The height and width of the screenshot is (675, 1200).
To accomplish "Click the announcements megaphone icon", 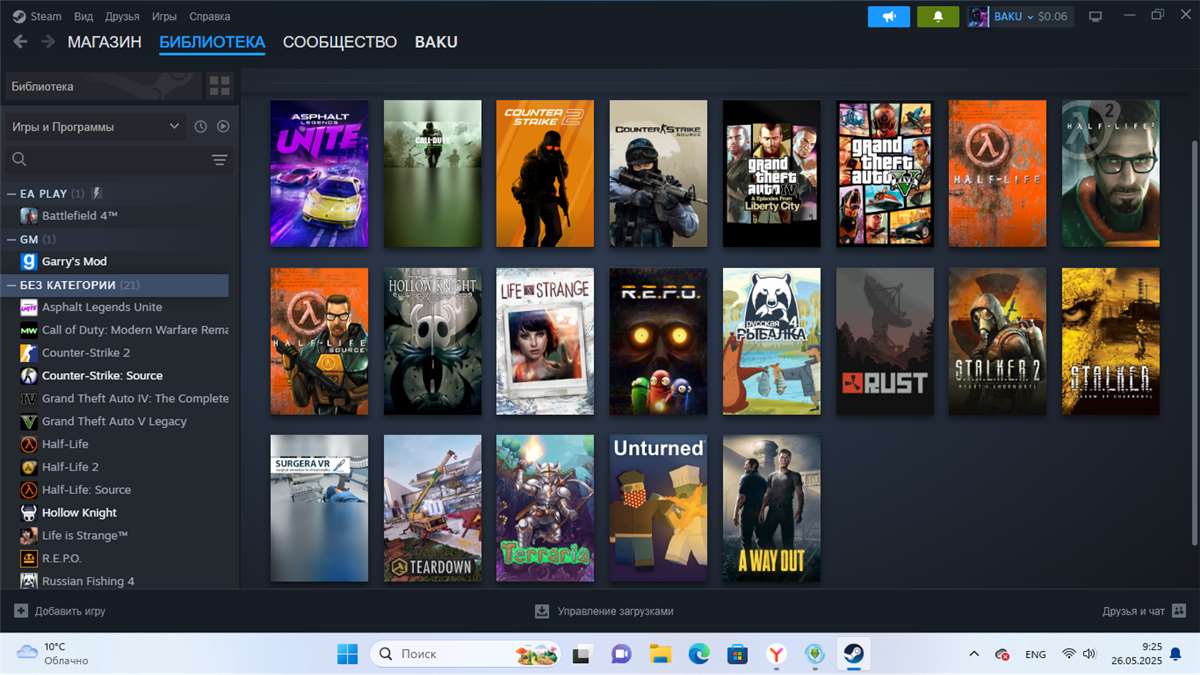I will (888, 16).
